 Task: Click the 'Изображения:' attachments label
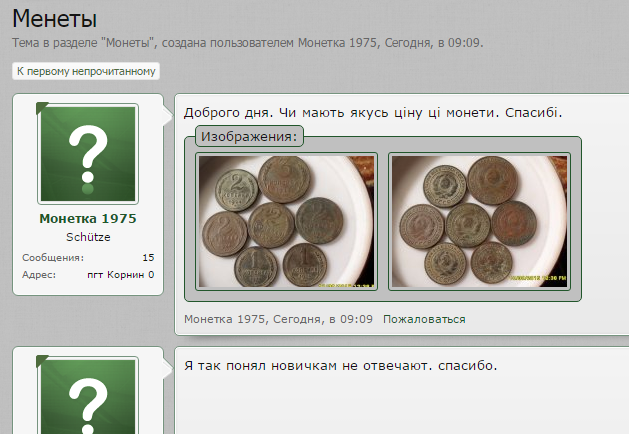[249, 136]
